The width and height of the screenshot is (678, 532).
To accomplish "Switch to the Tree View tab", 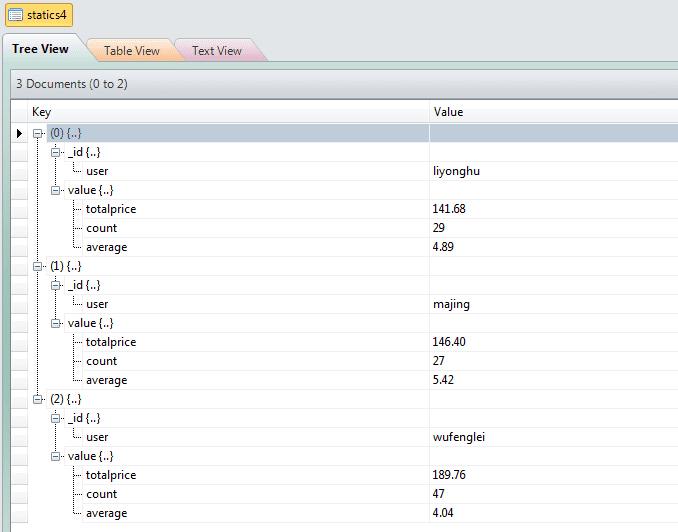I will click(40, 49).
